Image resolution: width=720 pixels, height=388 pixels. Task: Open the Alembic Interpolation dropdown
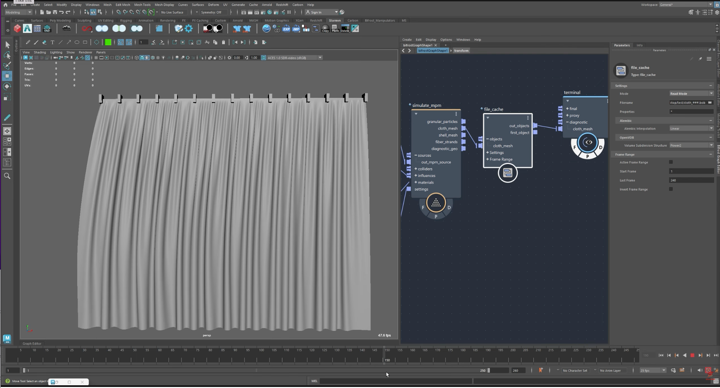coord(691,129)
